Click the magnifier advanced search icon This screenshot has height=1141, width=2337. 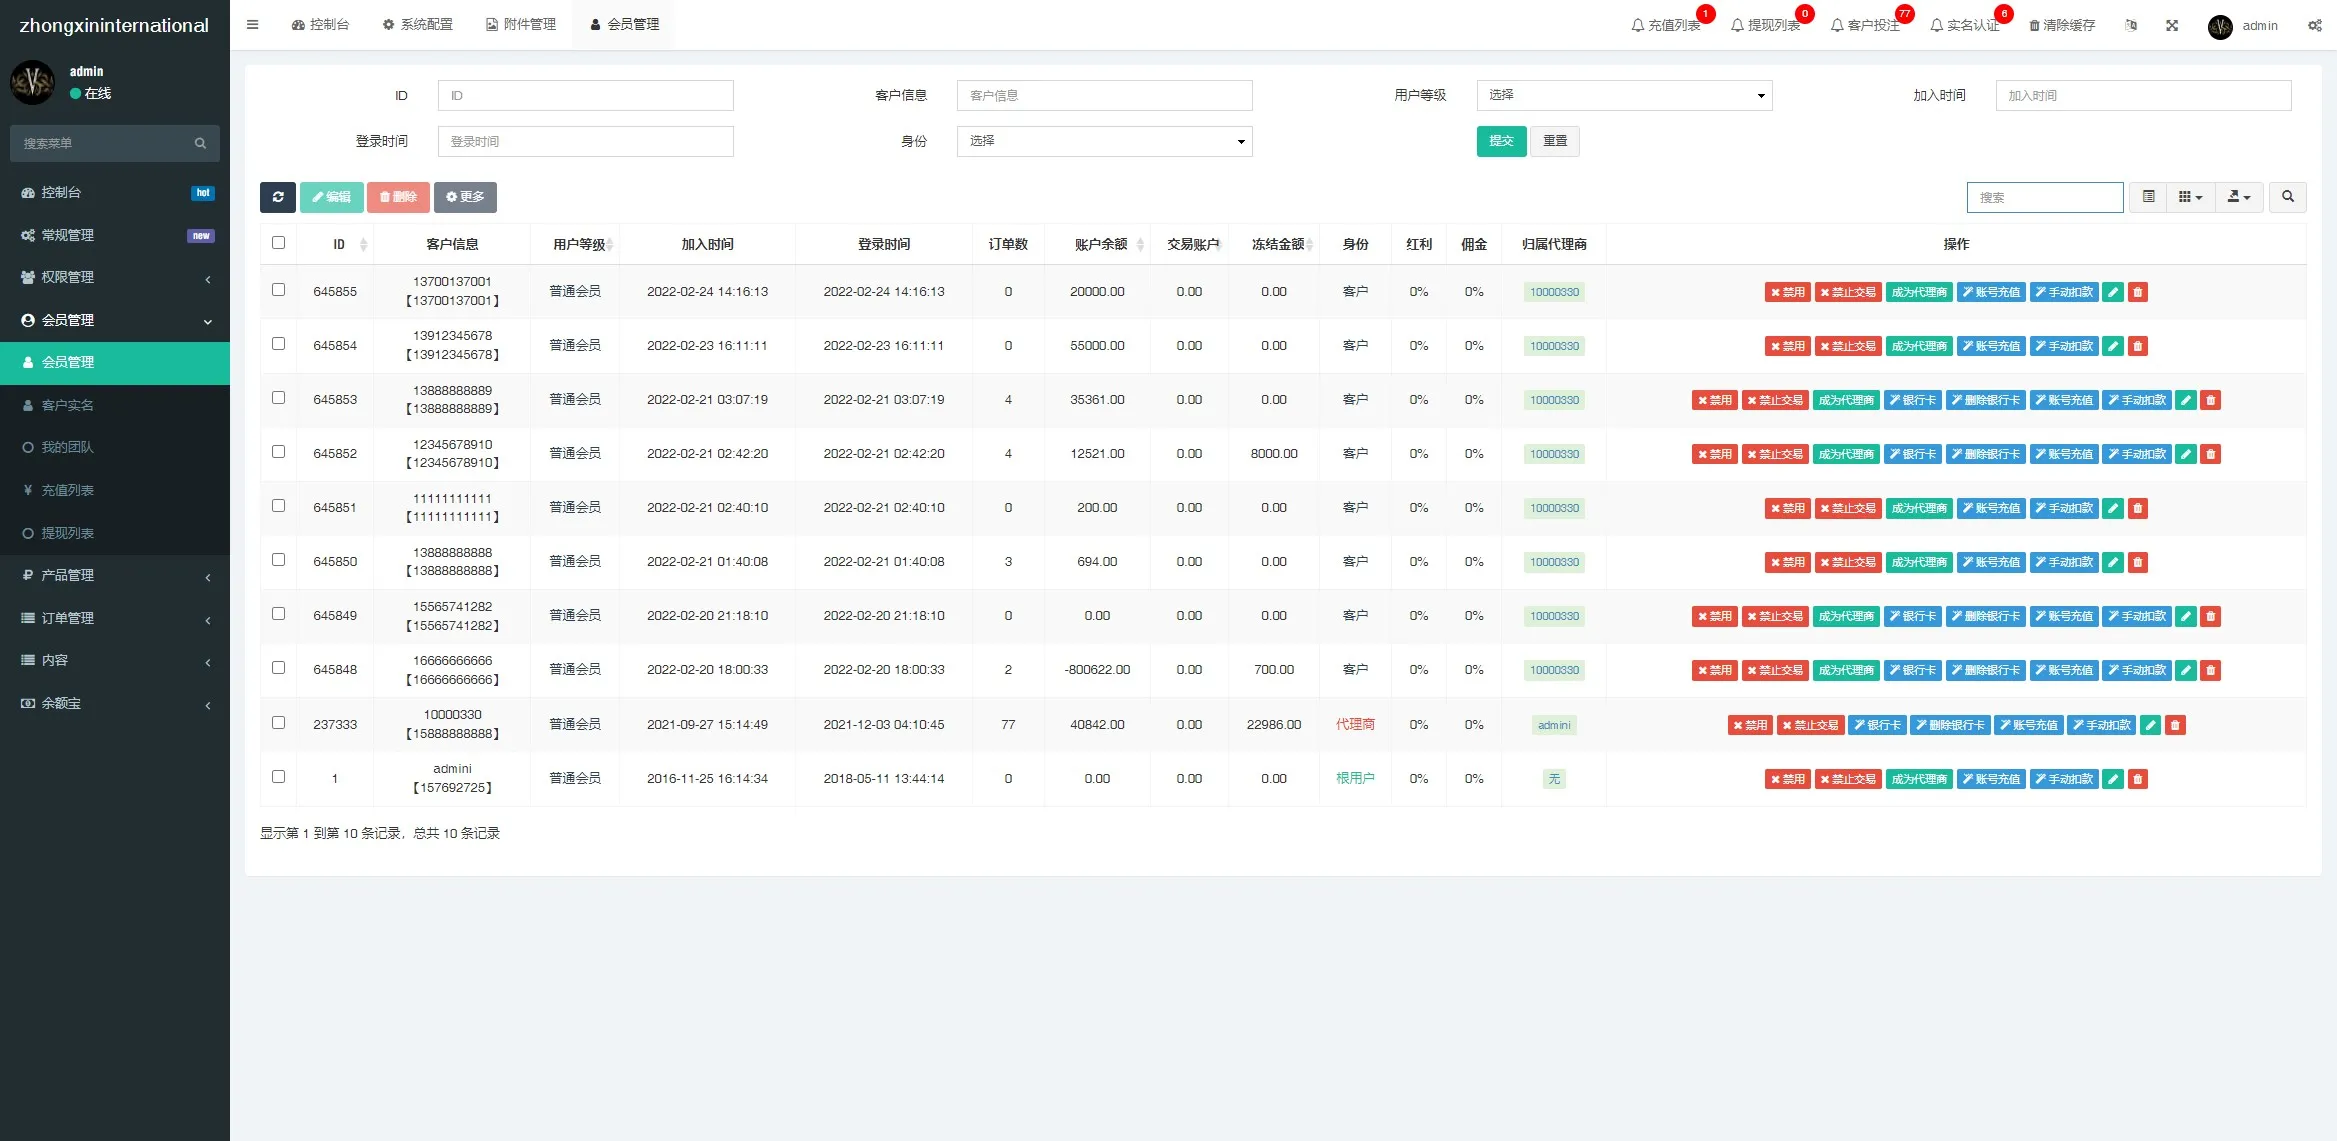tap(2288, 197)
